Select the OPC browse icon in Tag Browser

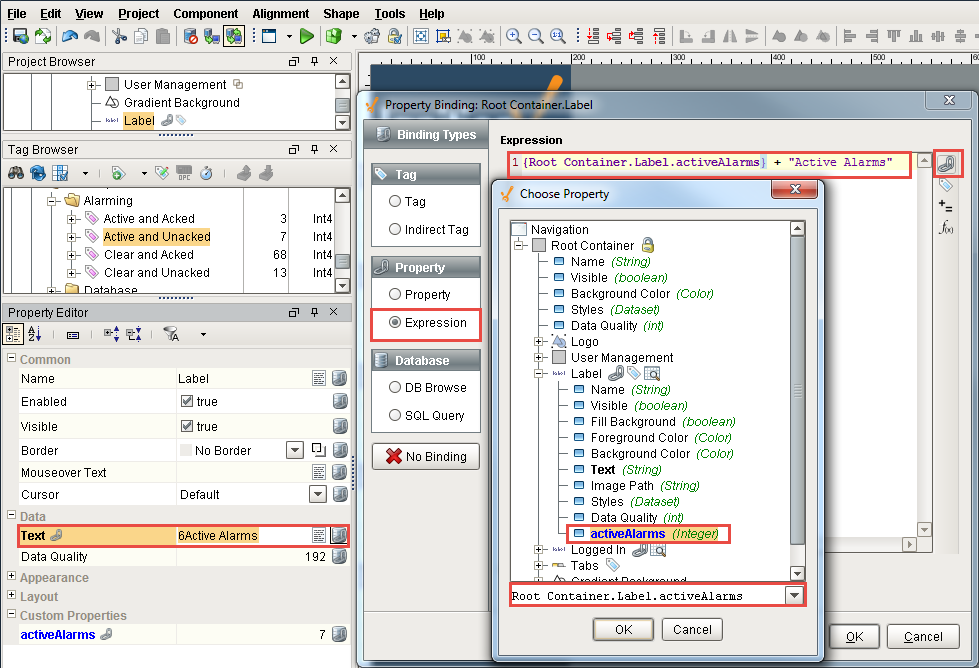[186, 172]
